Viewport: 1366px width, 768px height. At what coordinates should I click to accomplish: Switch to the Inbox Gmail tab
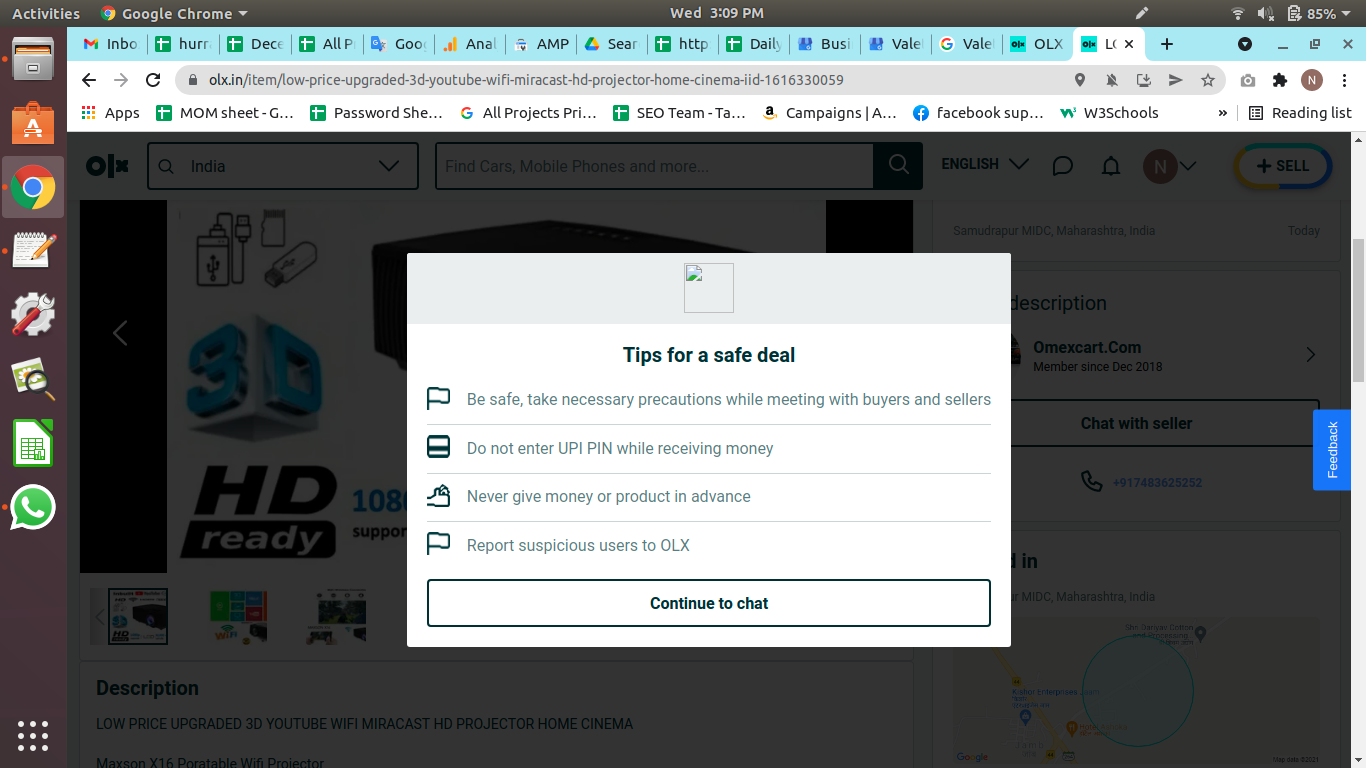[x=111, y=44]
